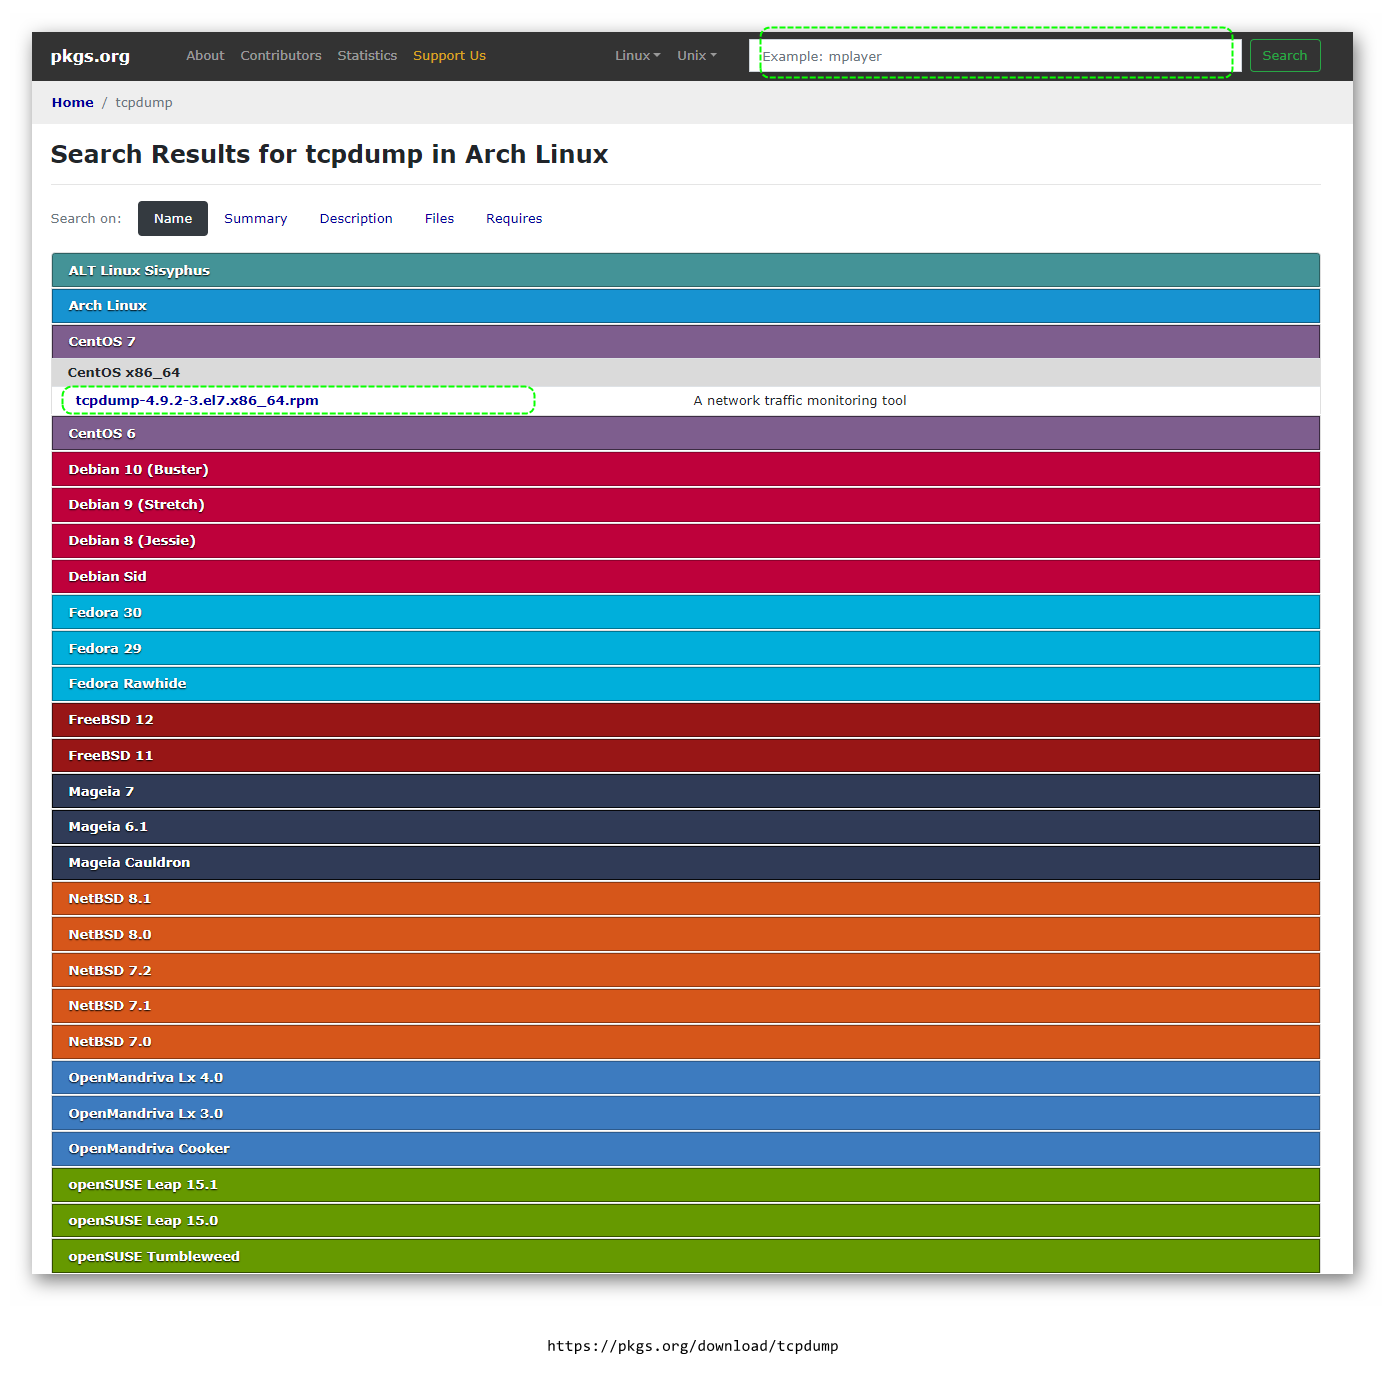Expand the OpenMandriva Lx 4.0 section
This screenshot has width=1385, height=1386.
(686, 1078)
